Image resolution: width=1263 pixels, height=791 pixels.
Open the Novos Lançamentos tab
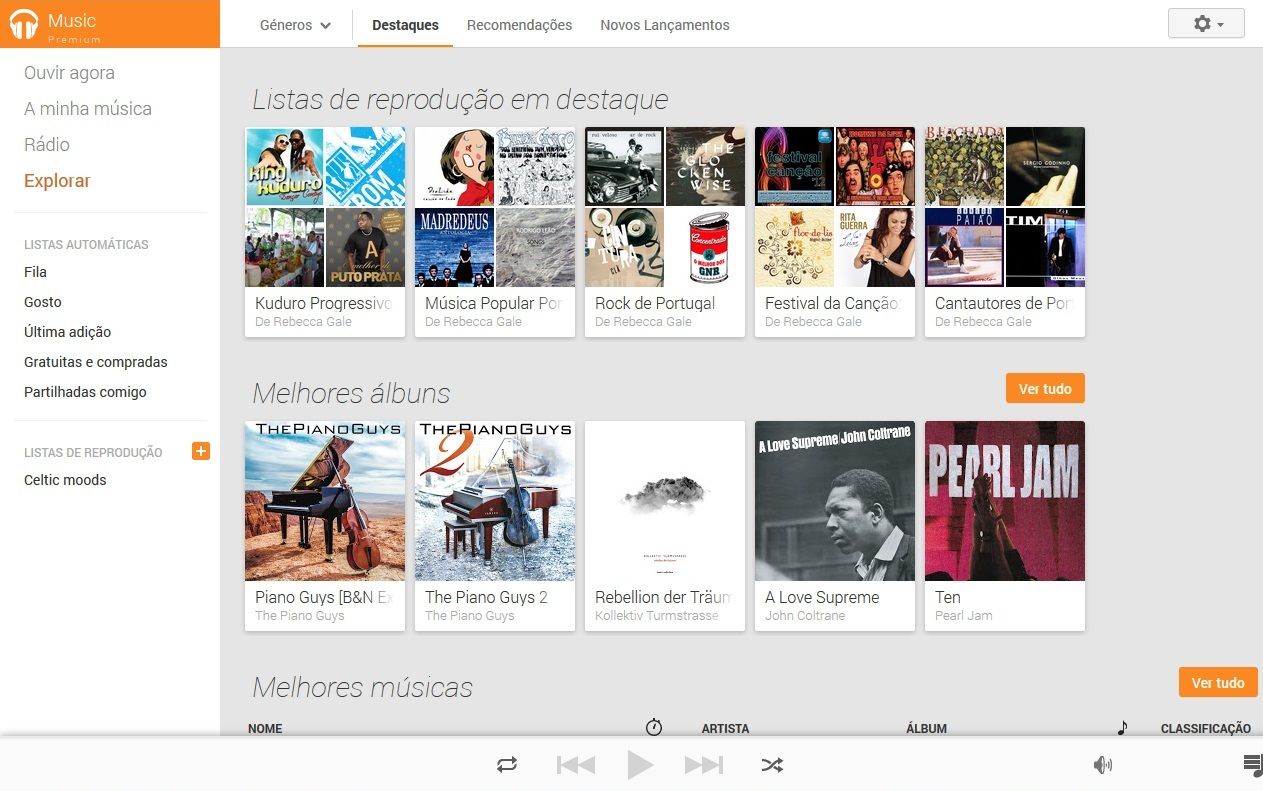tap(665, 25)
